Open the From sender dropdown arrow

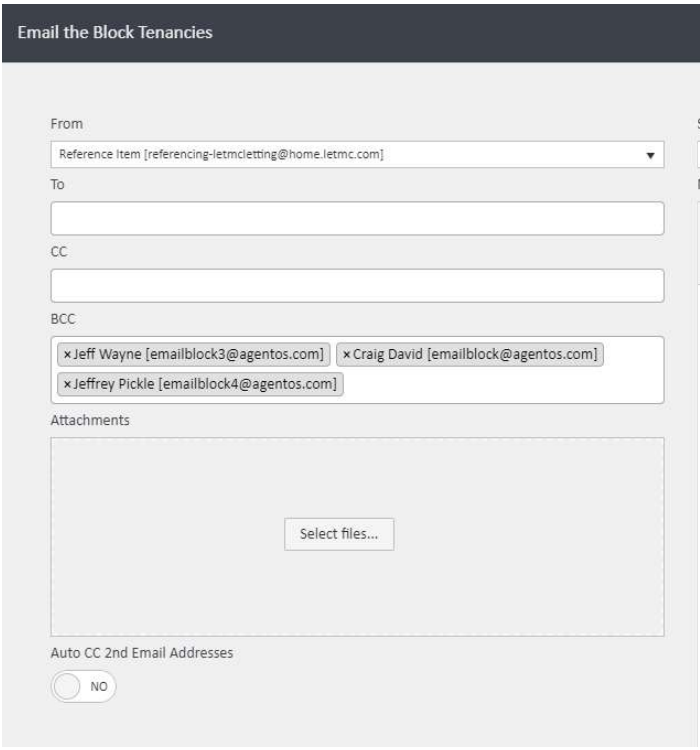[x=649, y=156]
